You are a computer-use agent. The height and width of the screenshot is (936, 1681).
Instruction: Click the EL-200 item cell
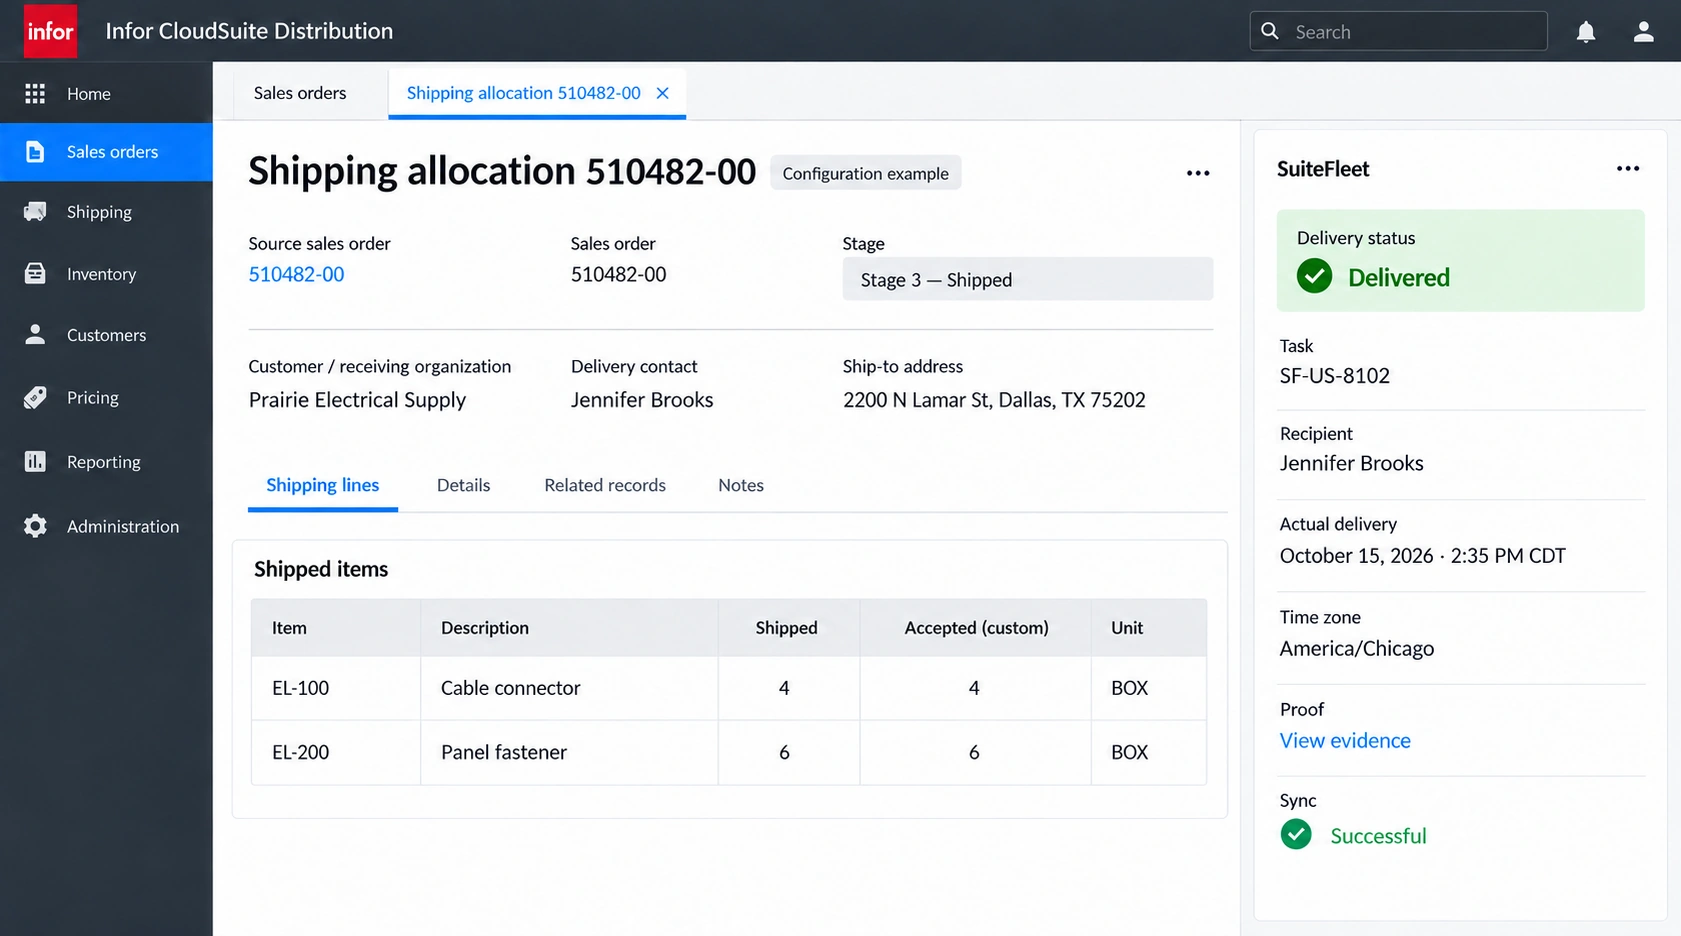click(336, 752)
